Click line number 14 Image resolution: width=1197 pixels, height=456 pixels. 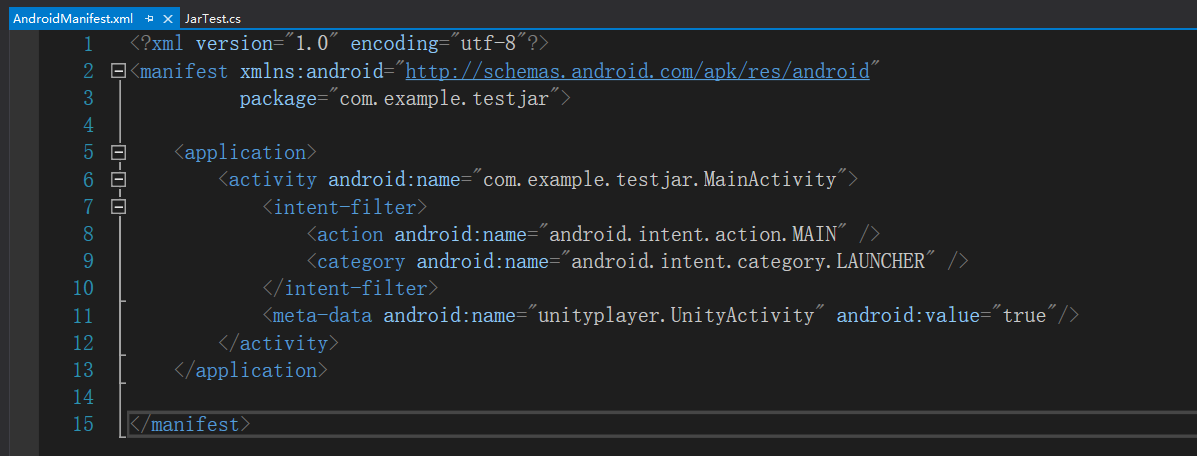pos(84,397)
